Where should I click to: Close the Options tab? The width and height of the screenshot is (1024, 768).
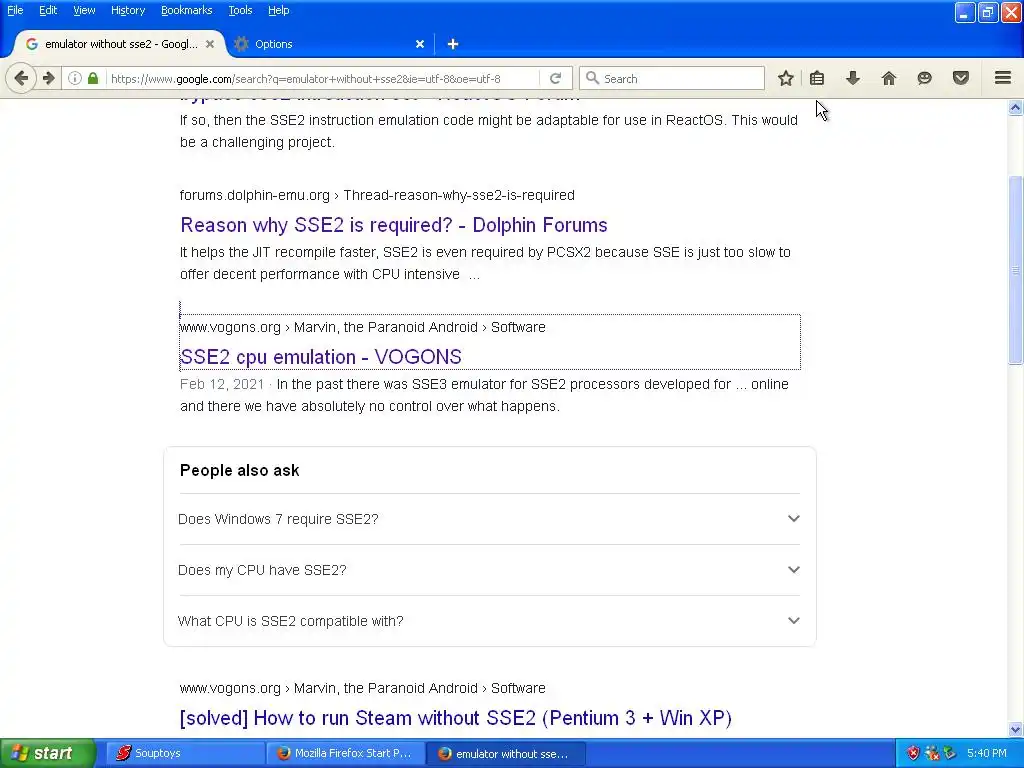tap(420, 44)
